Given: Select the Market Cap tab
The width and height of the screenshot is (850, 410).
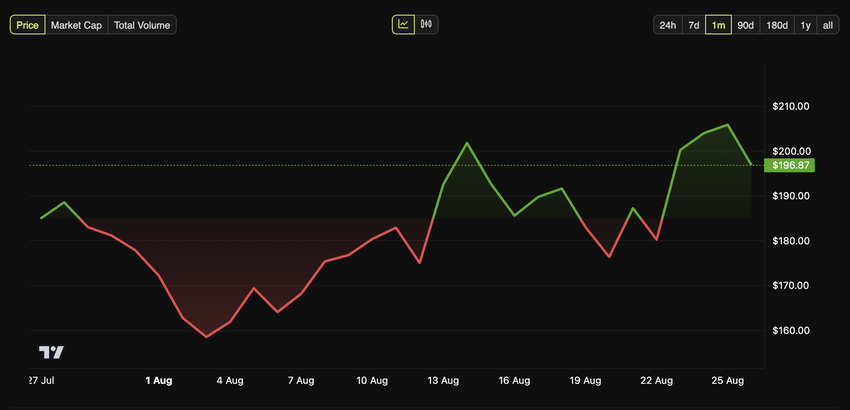Looking at the screenshot, I should point(76,25).
